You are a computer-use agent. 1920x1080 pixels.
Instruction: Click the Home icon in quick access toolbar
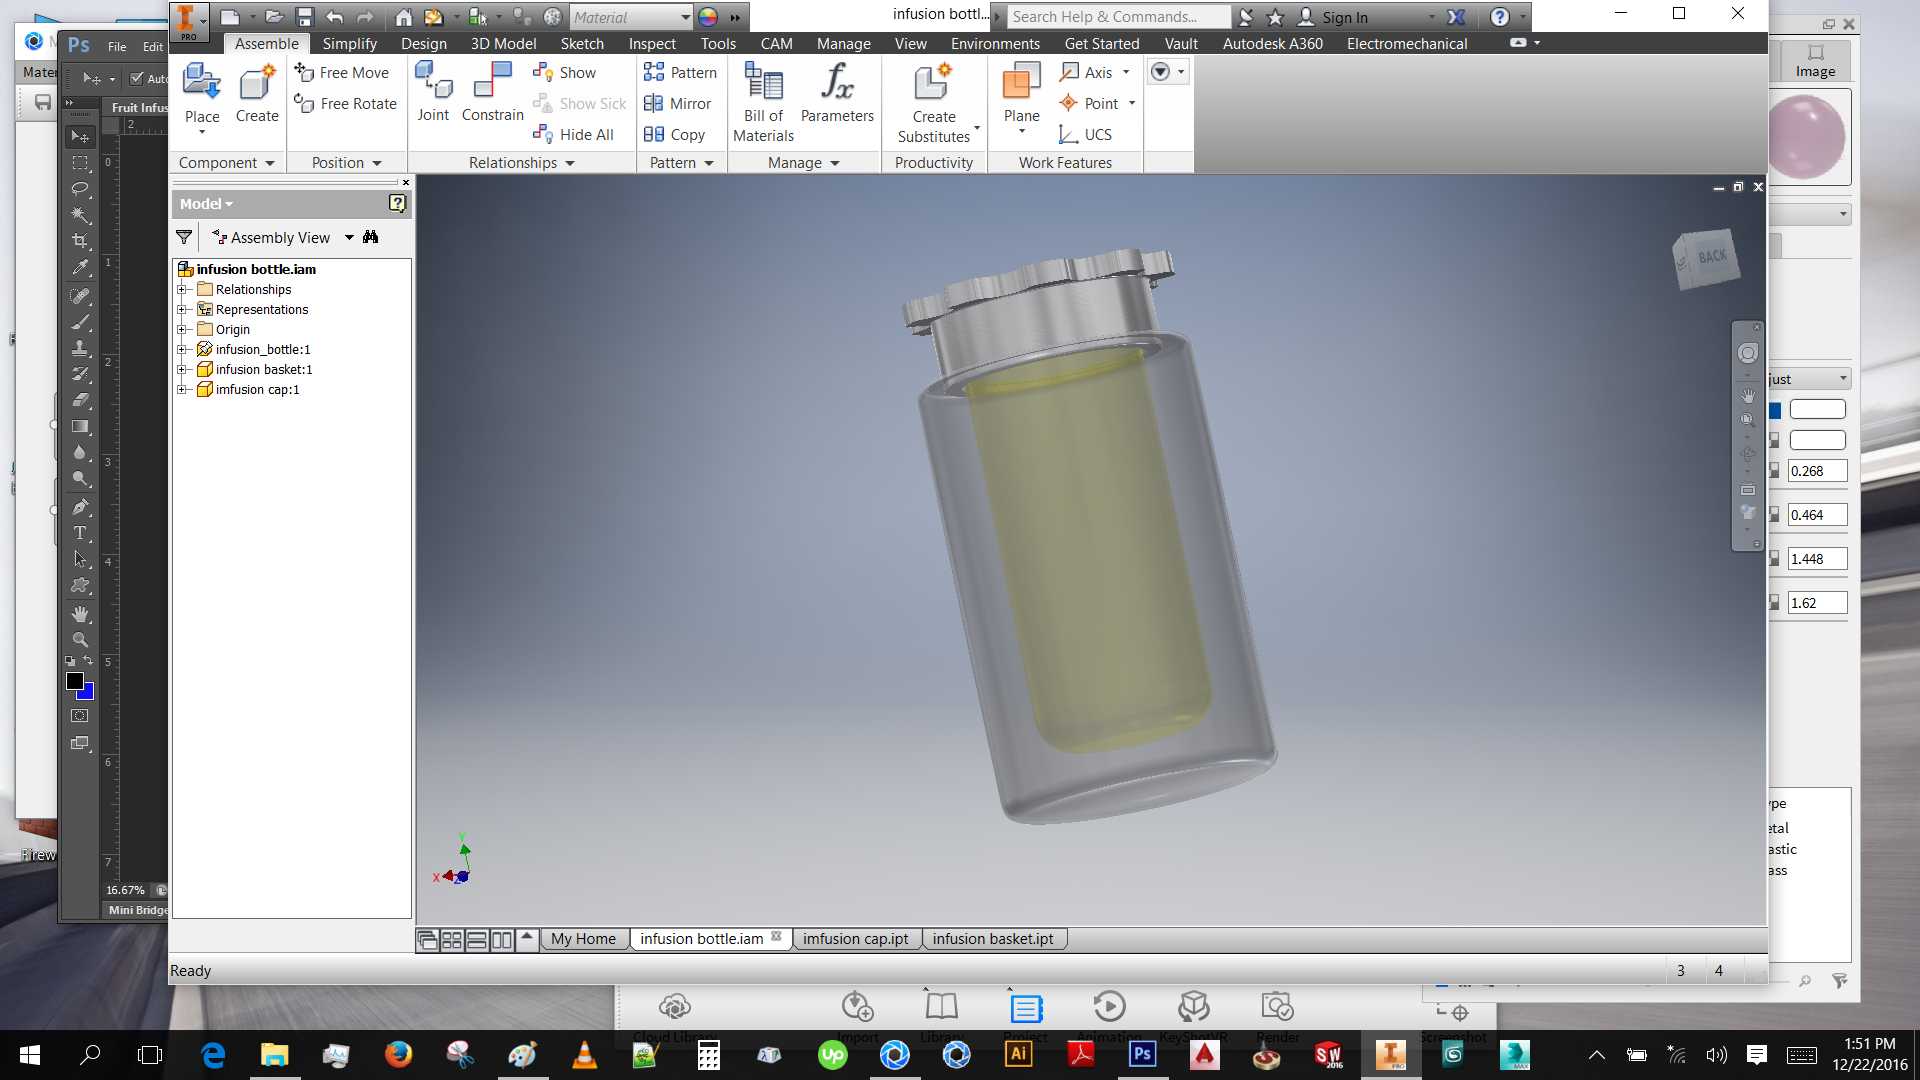pos(404,17)
